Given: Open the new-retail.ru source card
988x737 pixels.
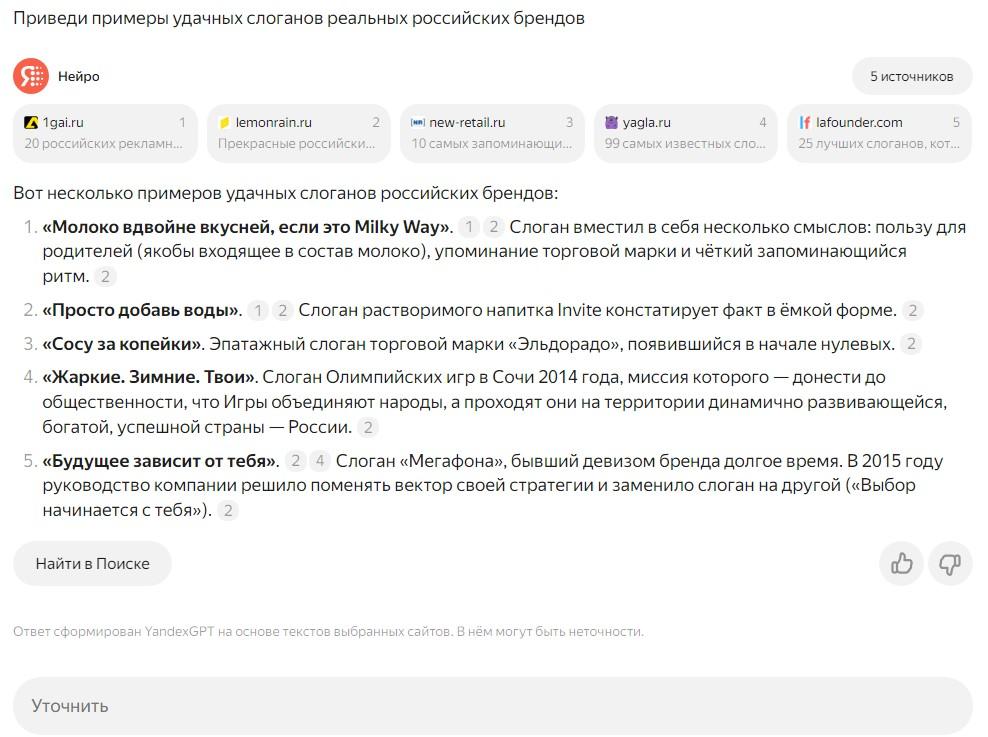Looking at the screenshot, I should (x=492, y=133).
